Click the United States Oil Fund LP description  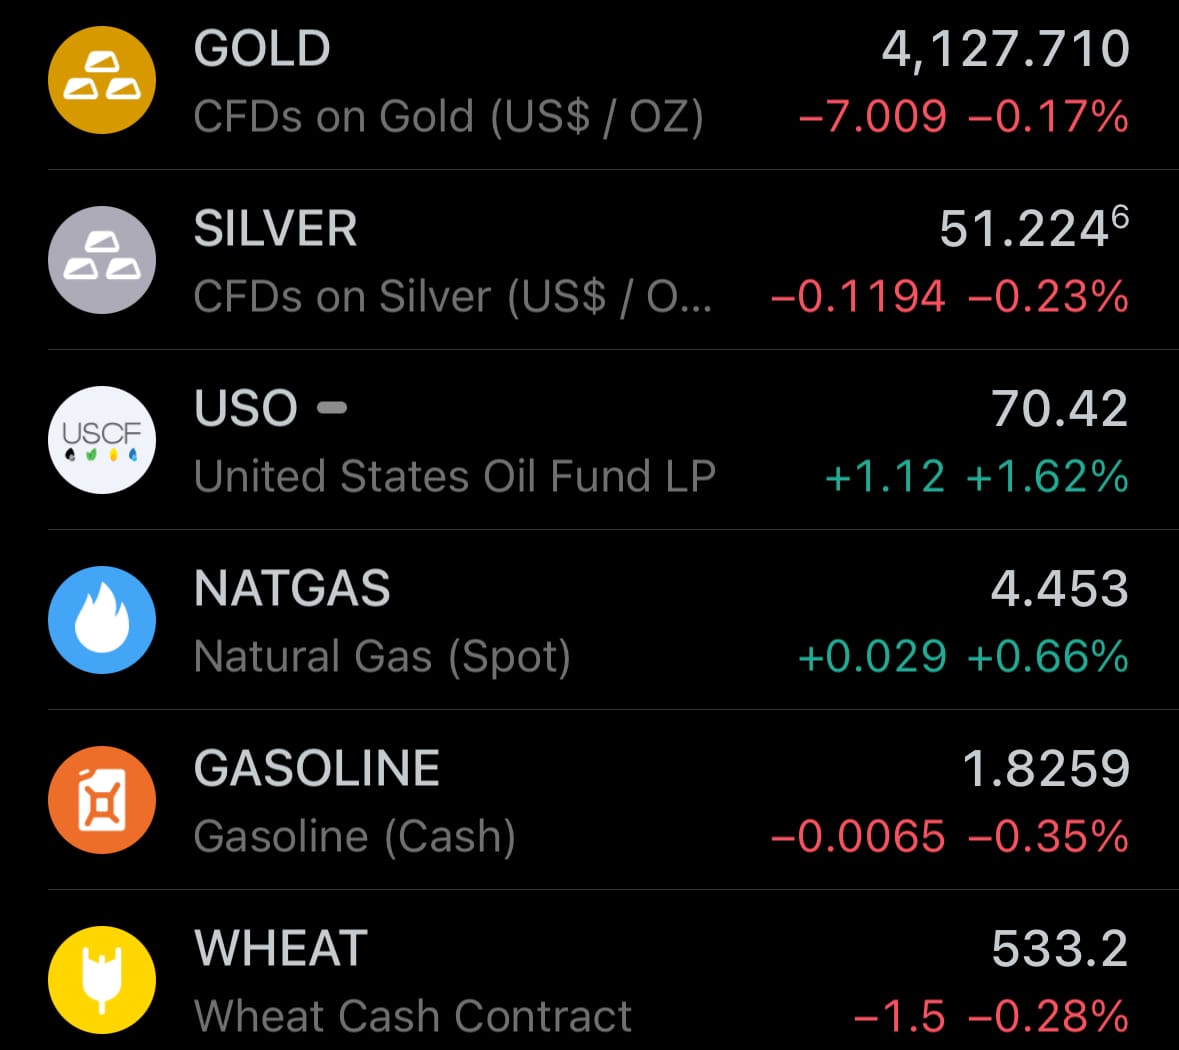click(455, 476)
